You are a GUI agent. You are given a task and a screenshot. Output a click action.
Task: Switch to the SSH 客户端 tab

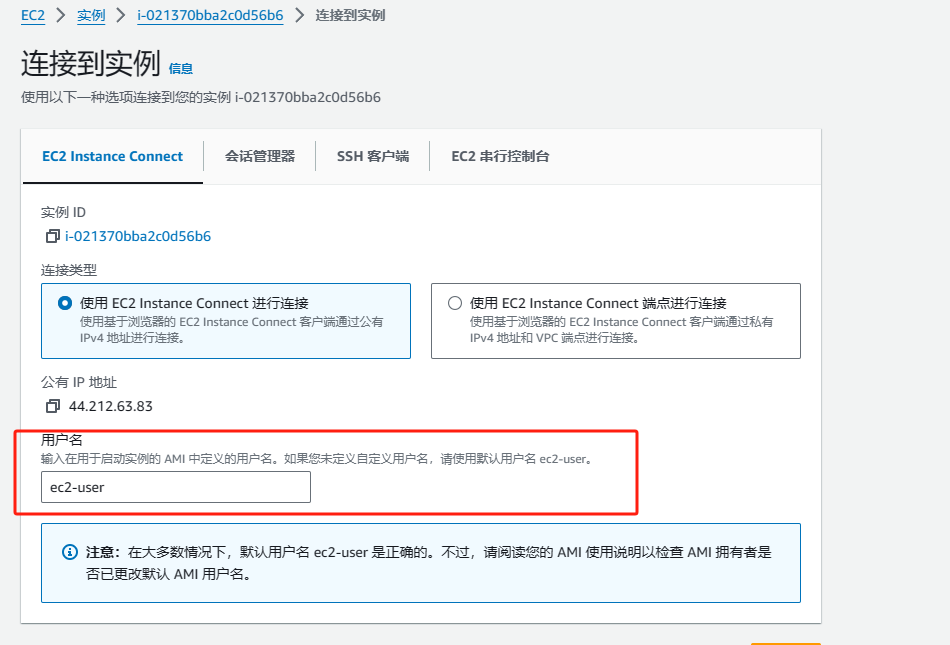(373, 156)
